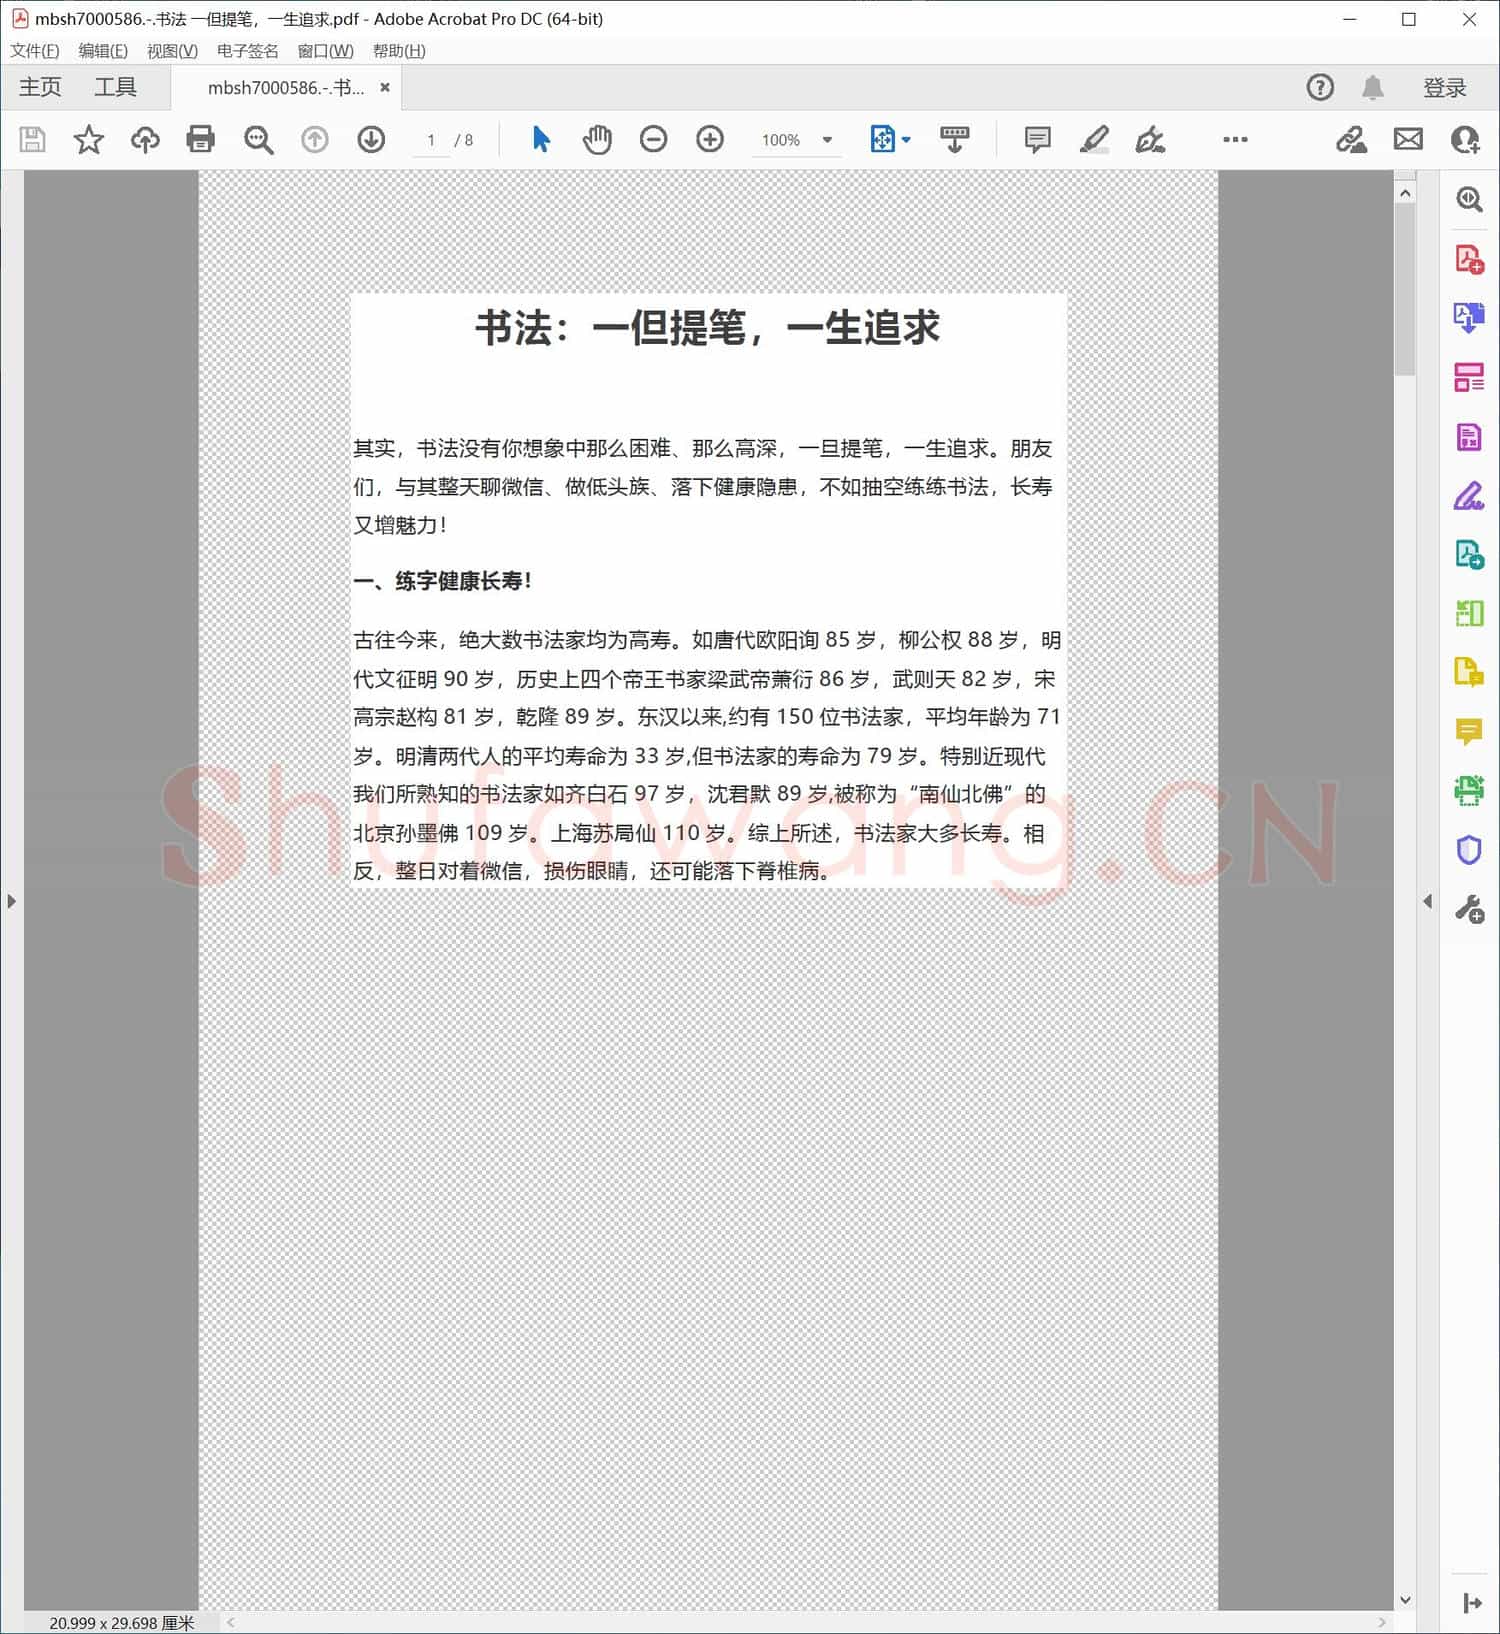Click horizontal scrollbar right arrow

1382,1622
